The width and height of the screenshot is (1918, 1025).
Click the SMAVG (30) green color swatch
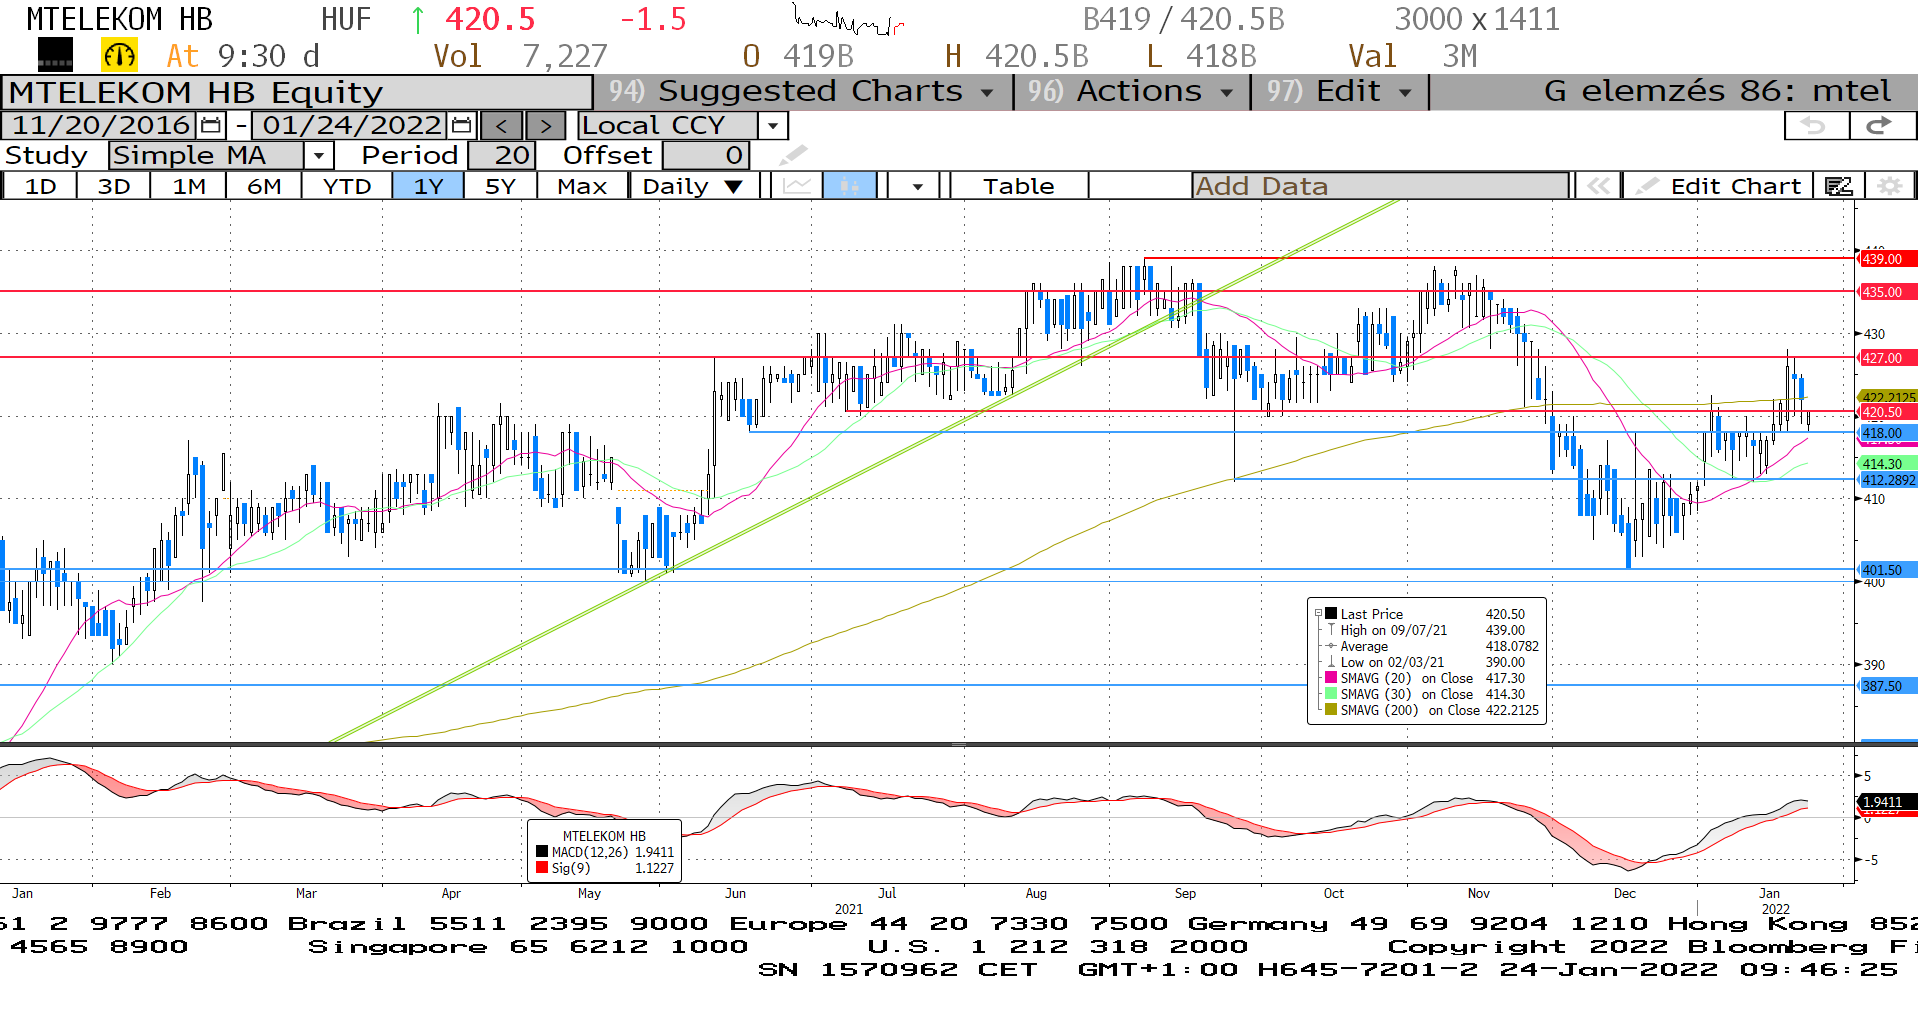[x=1331, y=694]
